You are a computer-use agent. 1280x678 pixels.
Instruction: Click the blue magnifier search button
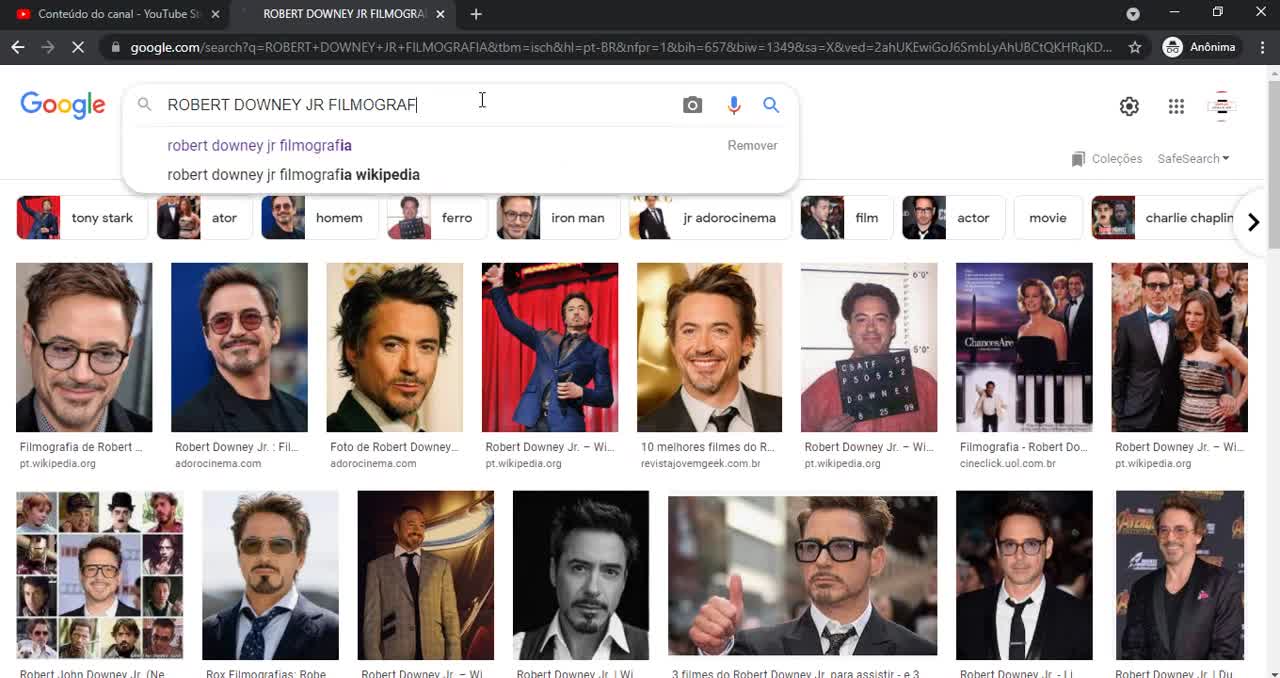pyautogui.click(x=771, y=105)
